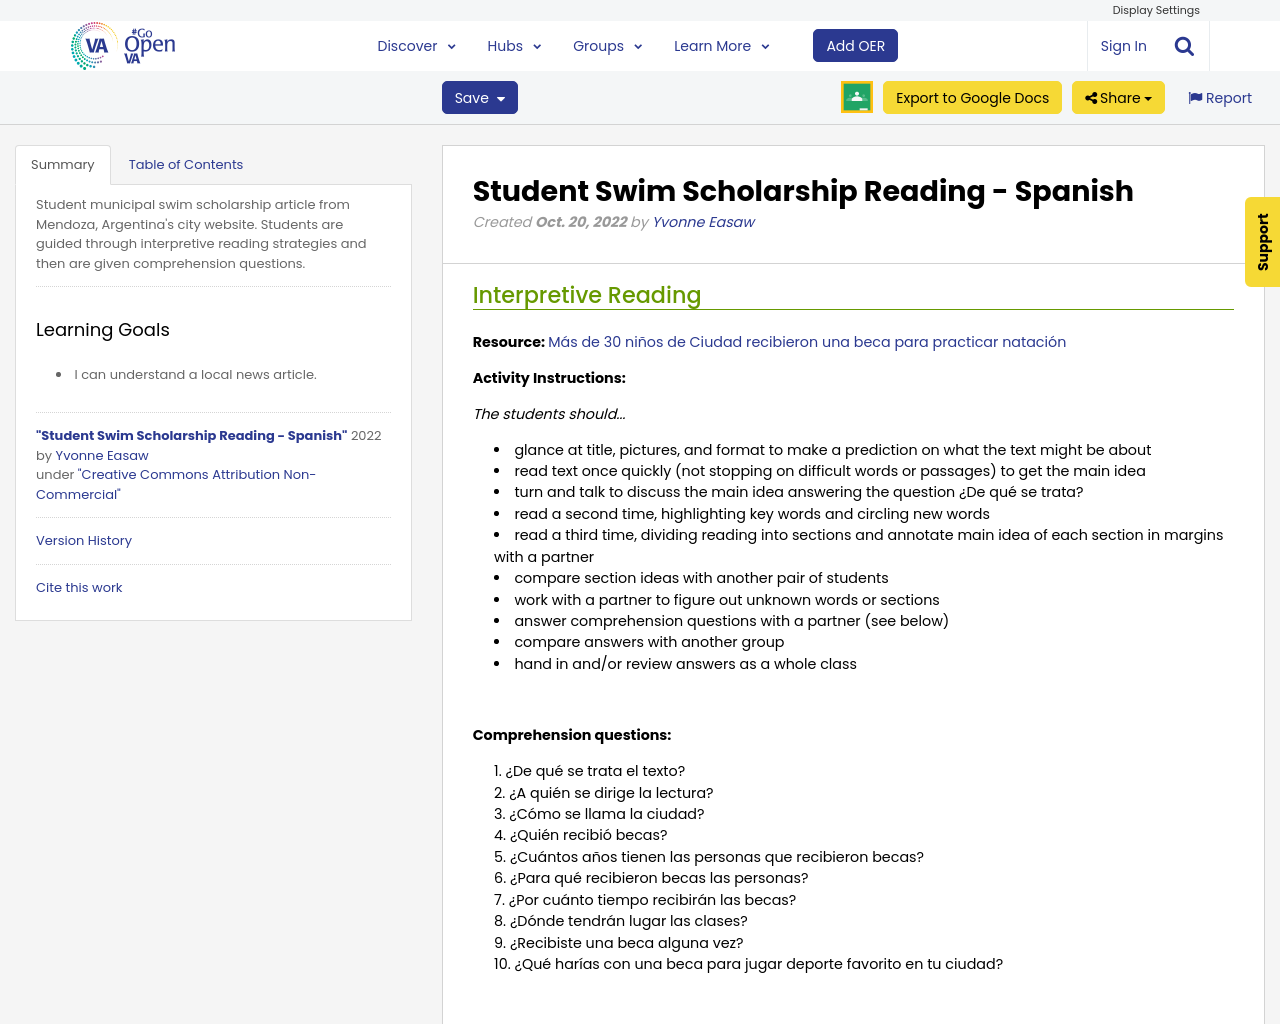Click the flag icon to Report
The height and width of the screenshot is (1024, 1280).
pos(1196,96)
